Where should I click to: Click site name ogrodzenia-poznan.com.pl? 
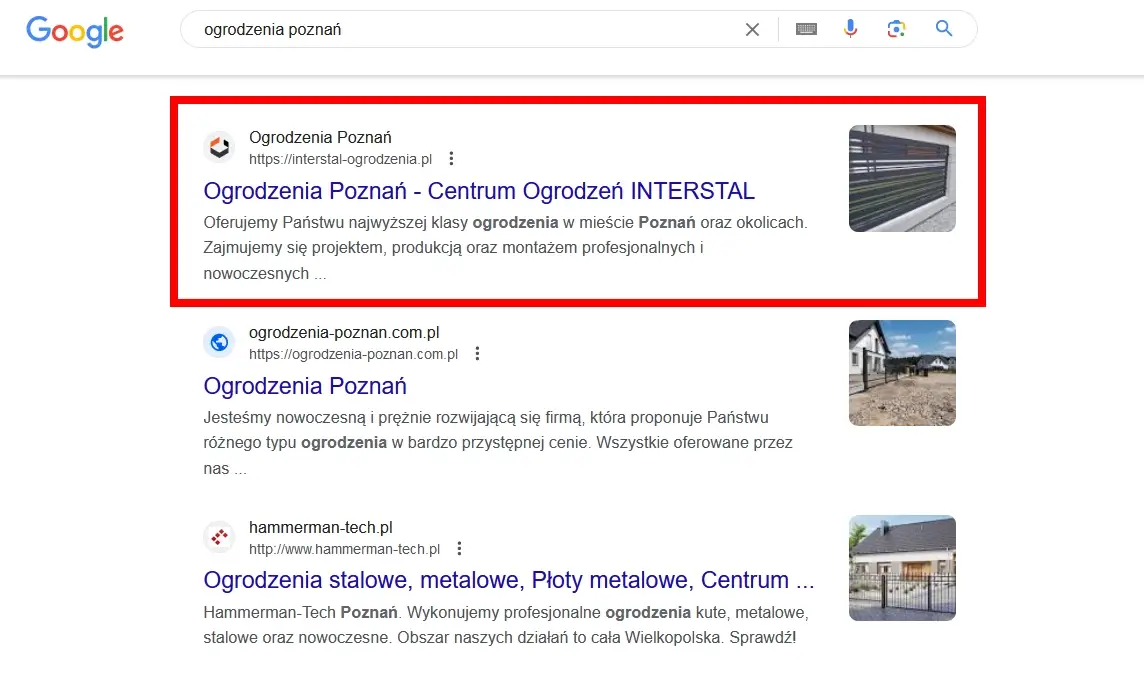344,332
